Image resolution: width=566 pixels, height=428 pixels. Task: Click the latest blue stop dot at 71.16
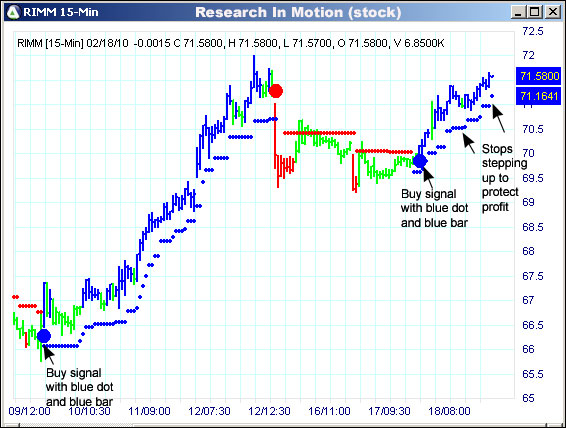point(492,96)
